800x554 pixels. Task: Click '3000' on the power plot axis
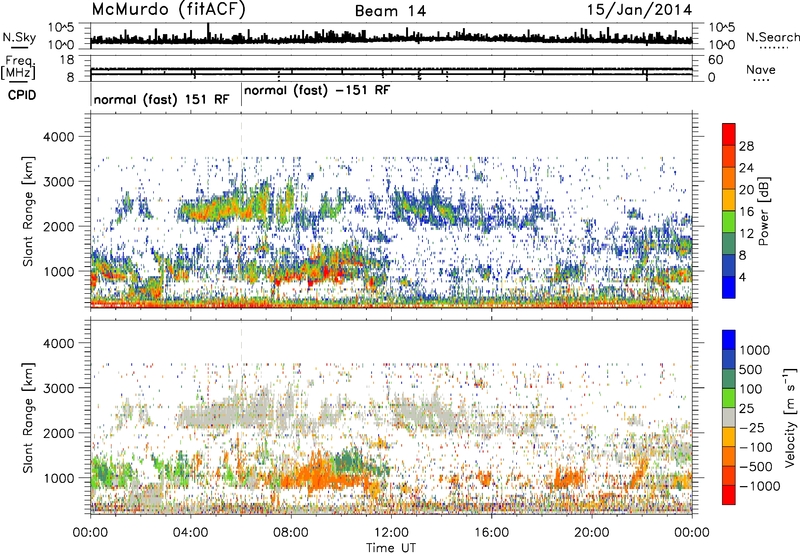tap(59, 182)
